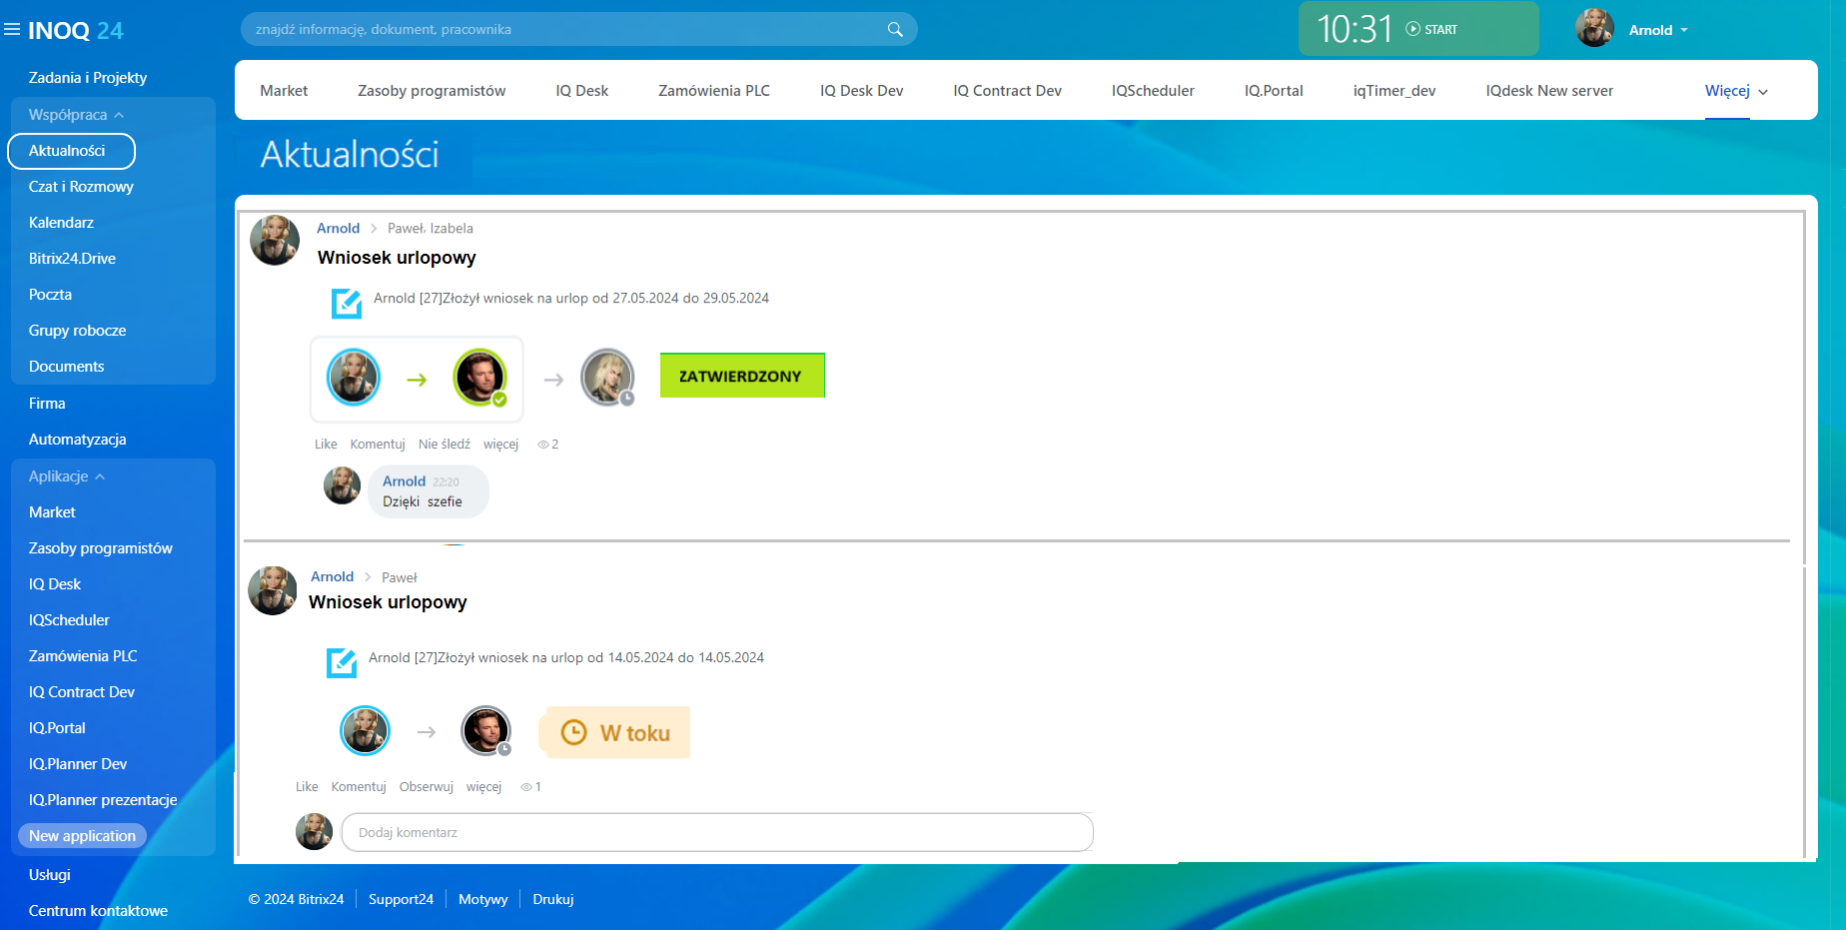The image size is (1846, 930).
Task: Open Grupy robocze
Action: pos(77,331)
